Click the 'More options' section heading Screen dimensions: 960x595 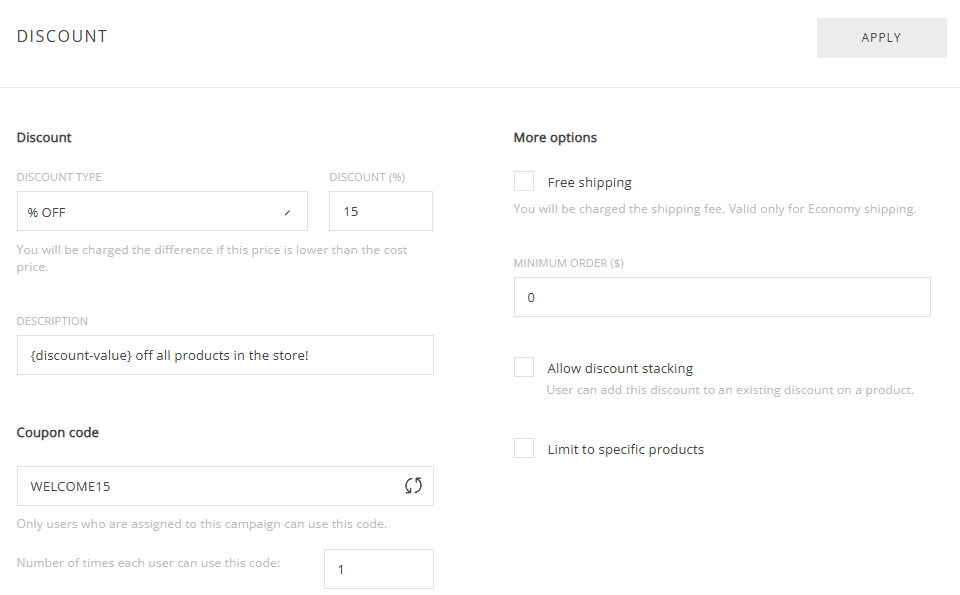click(x=555, y=138)
